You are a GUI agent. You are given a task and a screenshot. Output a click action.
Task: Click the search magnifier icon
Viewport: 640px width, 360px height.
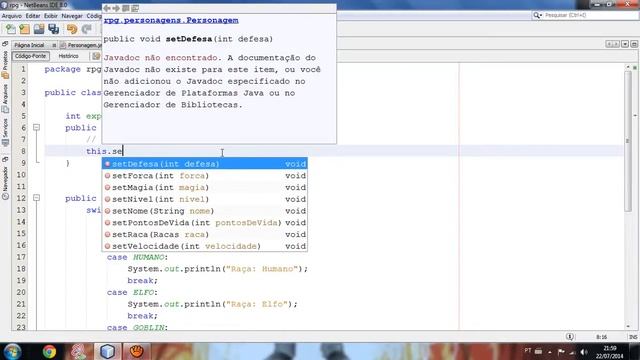(x=537, y=15)
